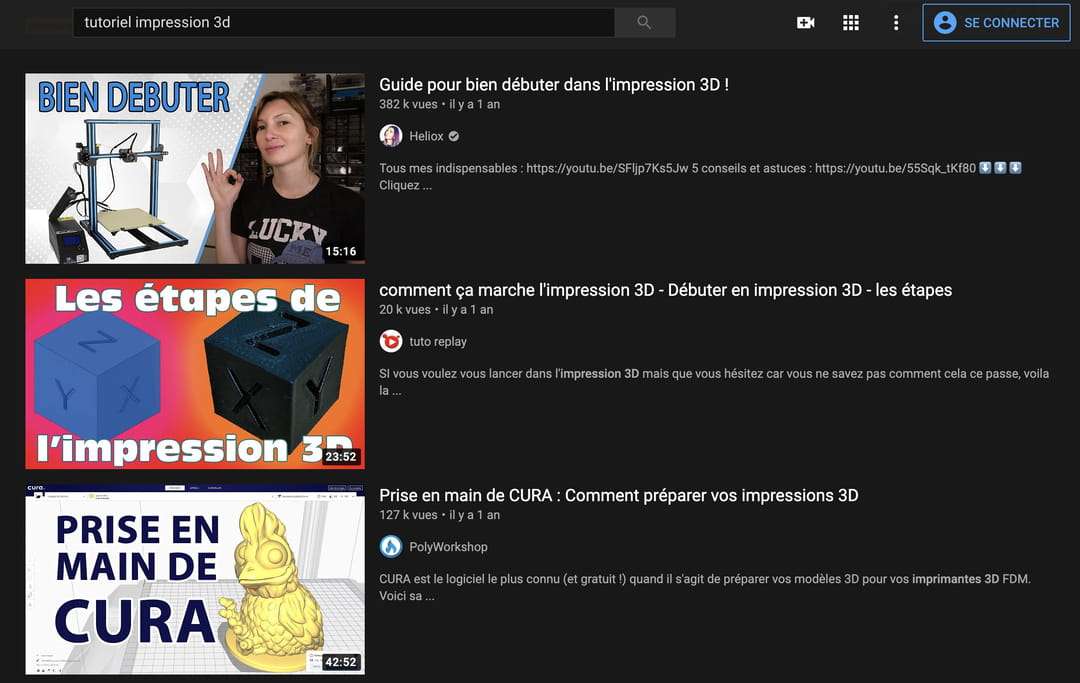1080x683 pixels.
Task: Open the PolyWorkshop channel name link
Action: [x=448, y=547]
